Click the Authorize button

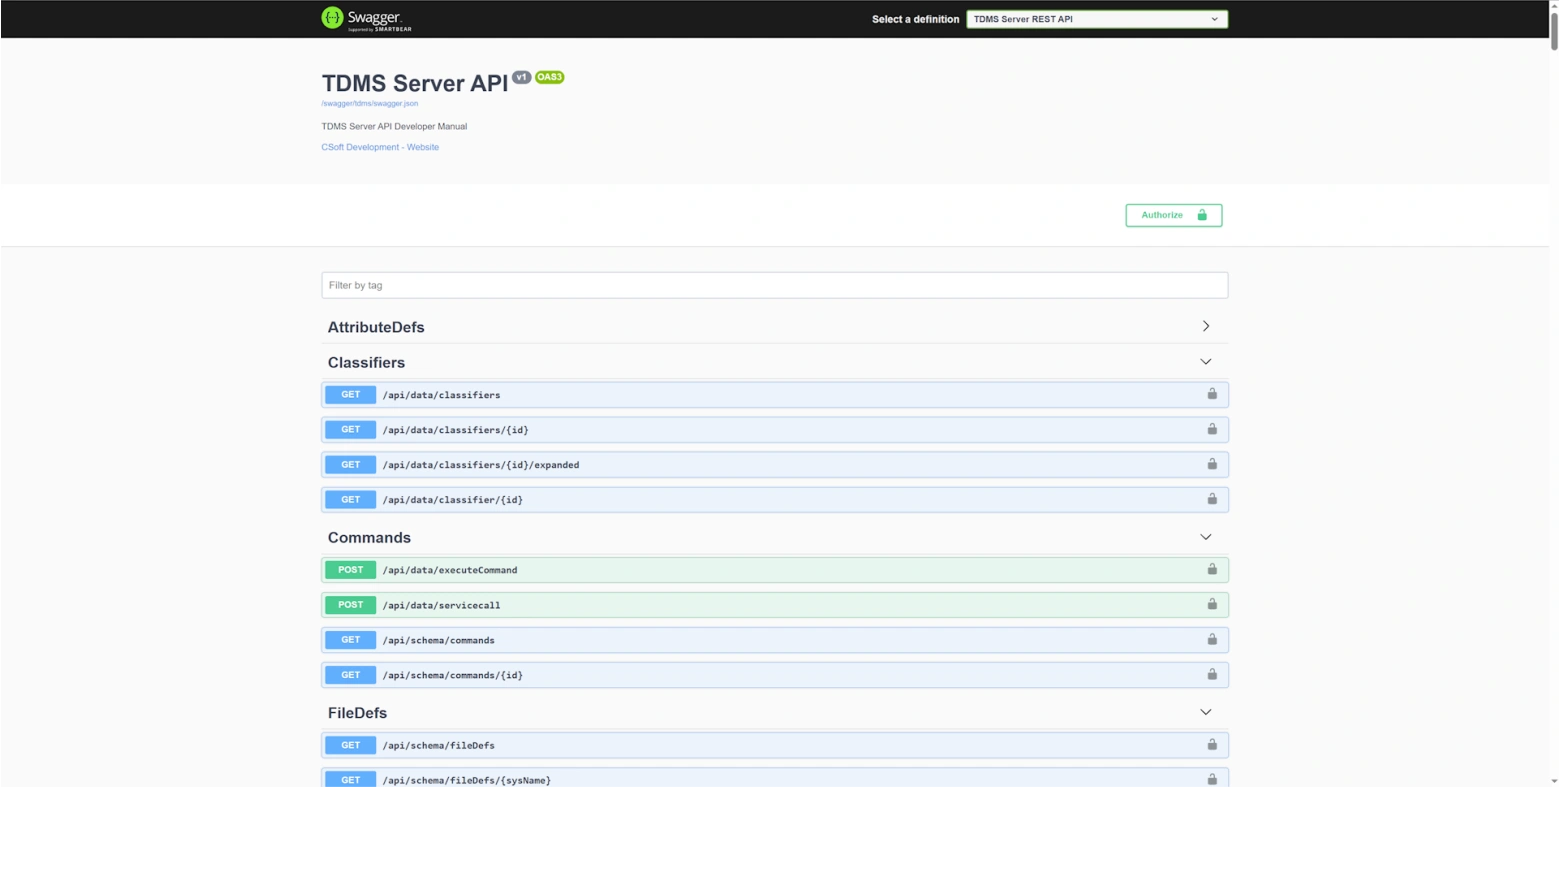click(x=1173, y=215)
